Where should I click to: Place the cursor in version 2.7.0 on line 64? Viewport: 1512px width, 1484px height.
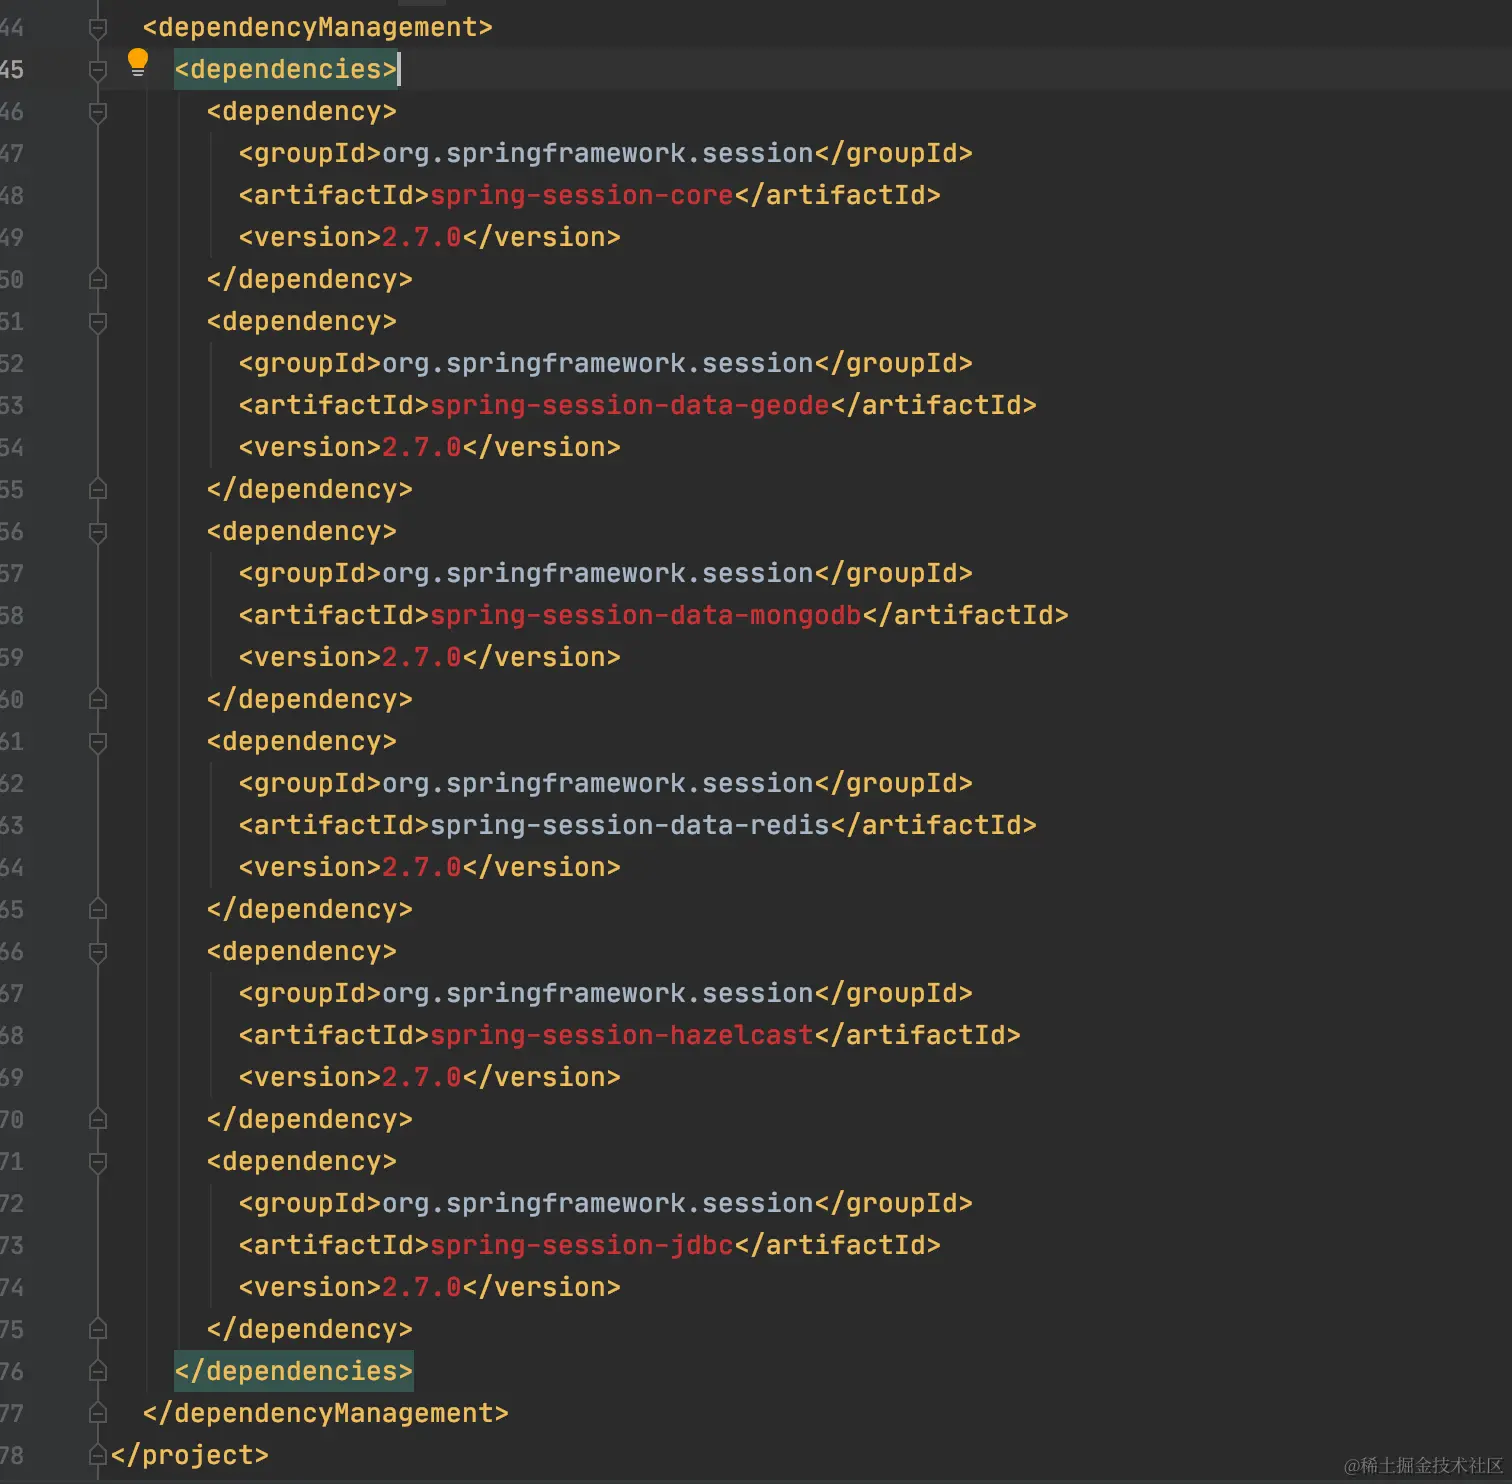click(422, 867)
